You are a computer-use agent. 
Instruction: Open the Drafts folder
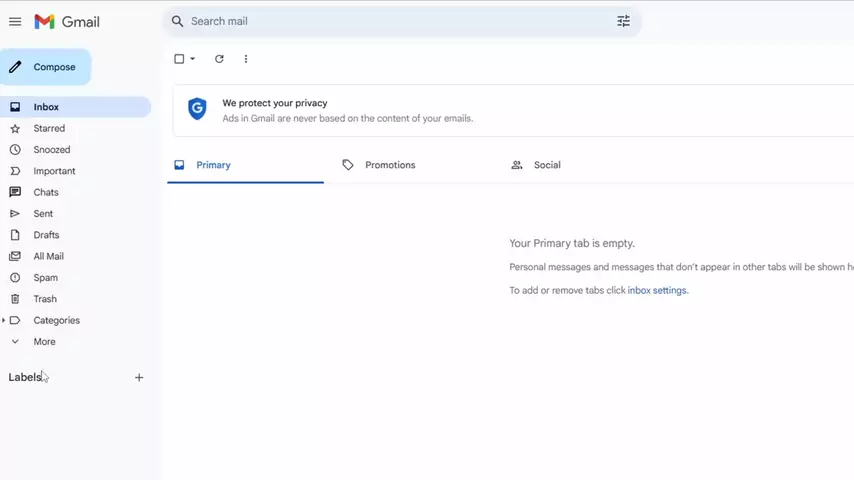[x=46, y=235]
